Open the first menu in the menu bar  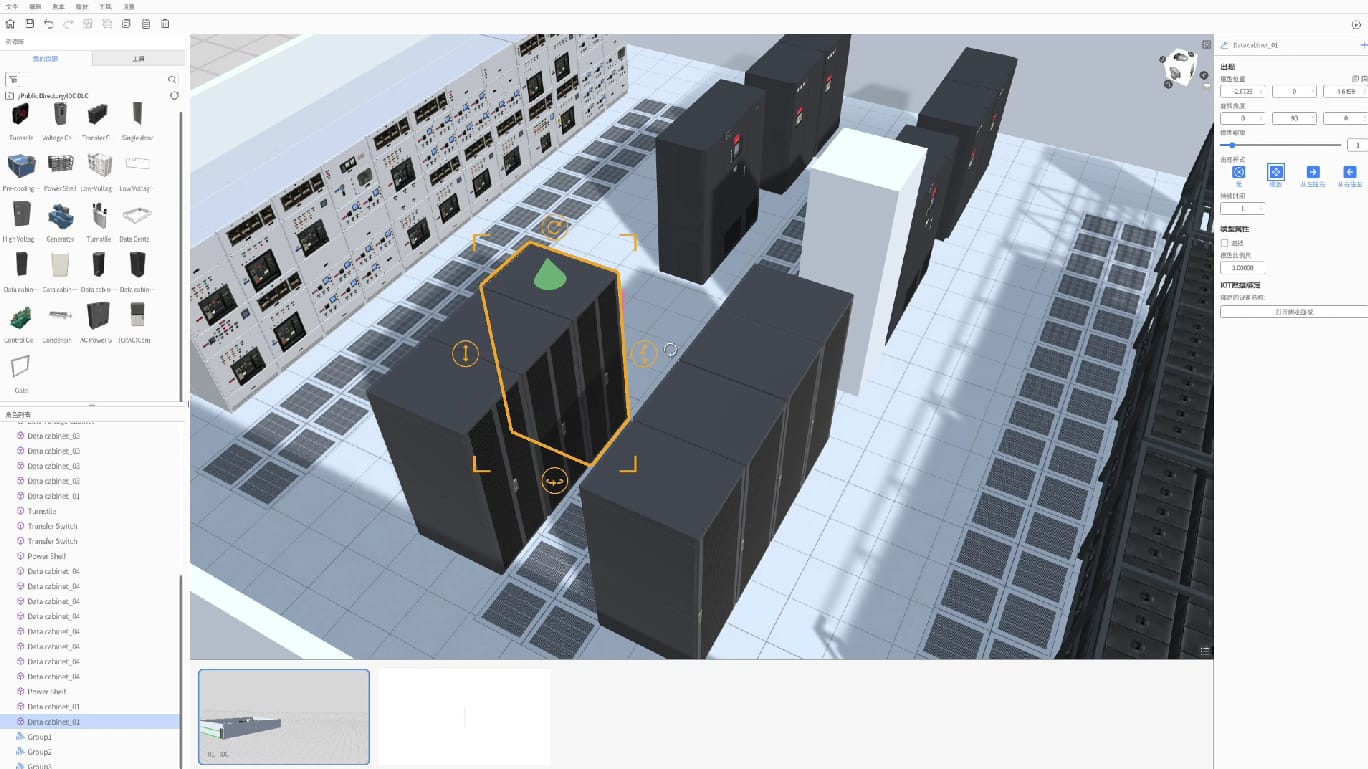point(12,6)
